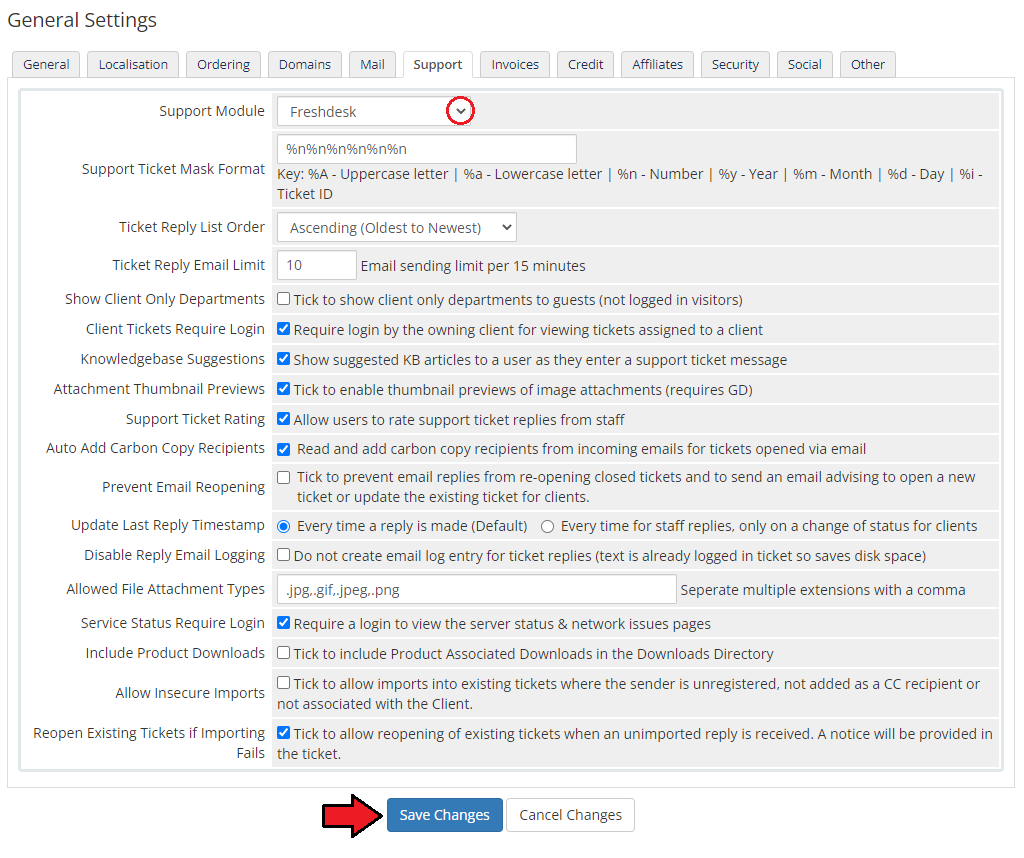Click Save Changes button
The image size is (1024, 858).
[444, 815]
